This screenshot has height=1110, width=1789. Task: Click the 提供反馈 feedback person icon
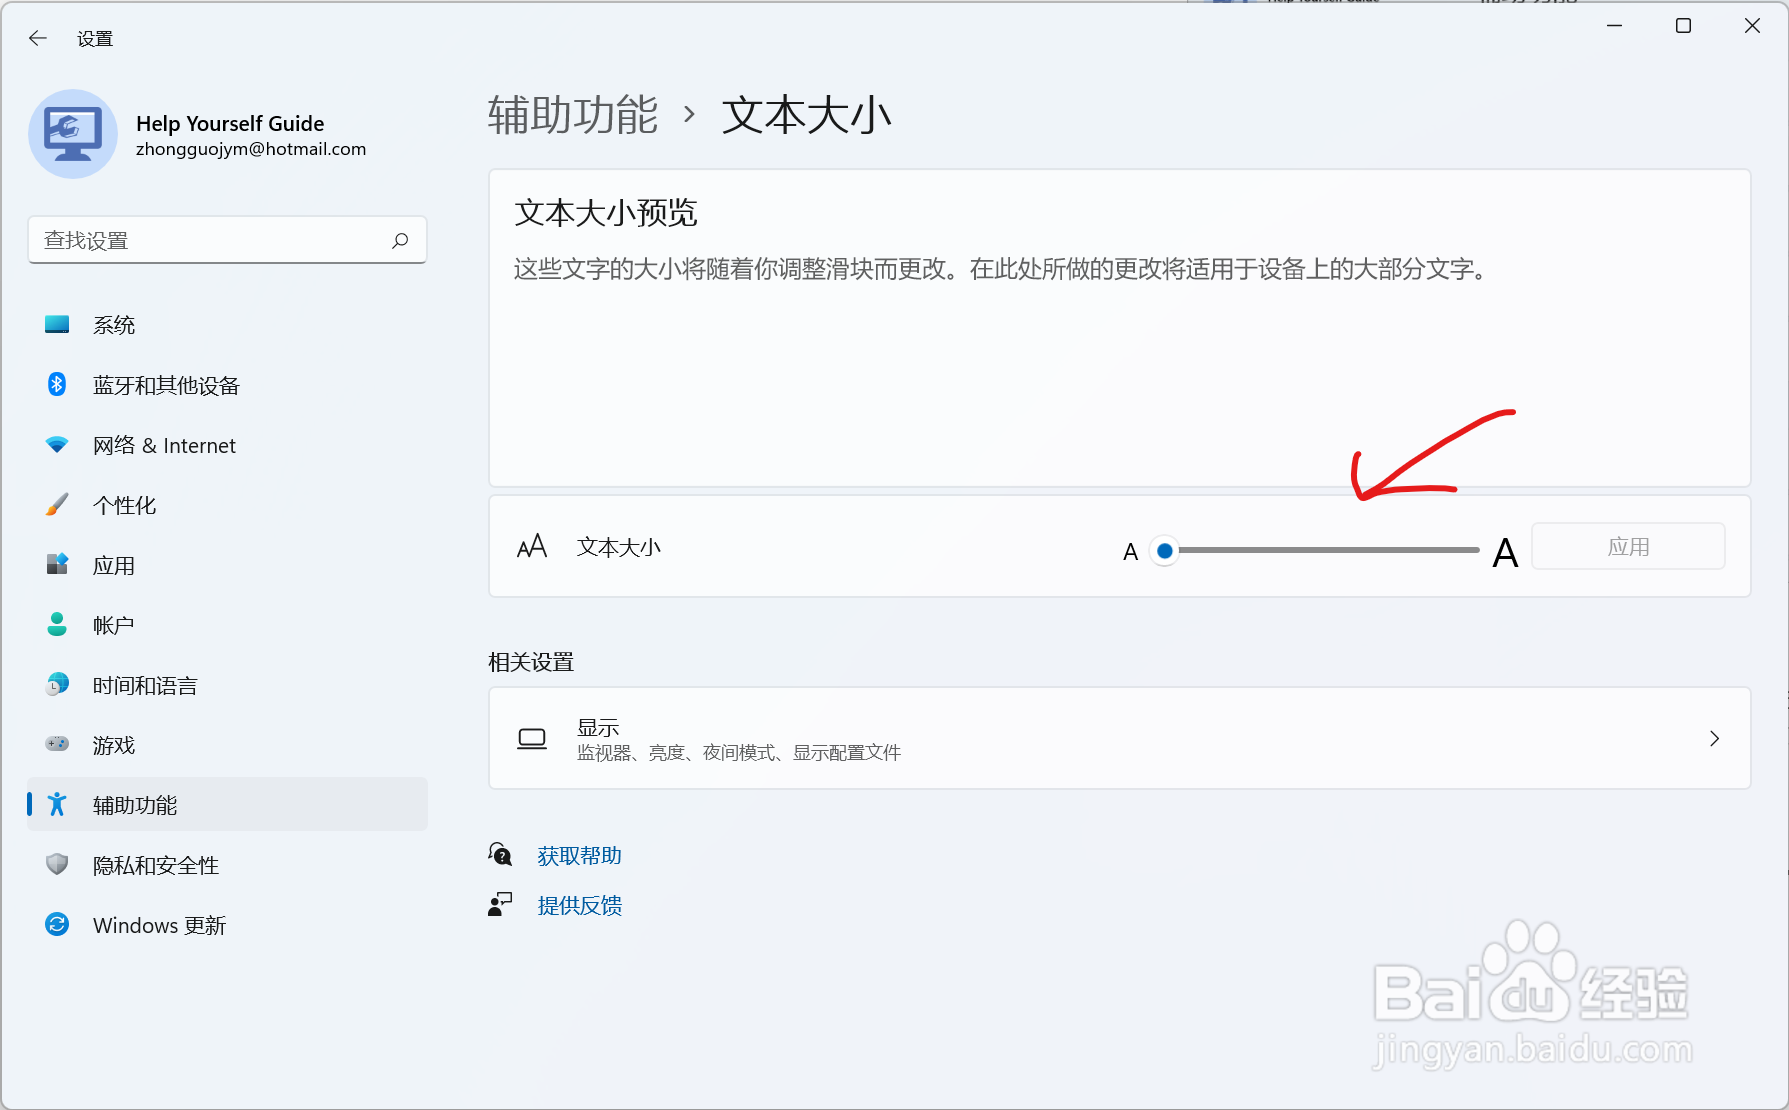point(500,904)
